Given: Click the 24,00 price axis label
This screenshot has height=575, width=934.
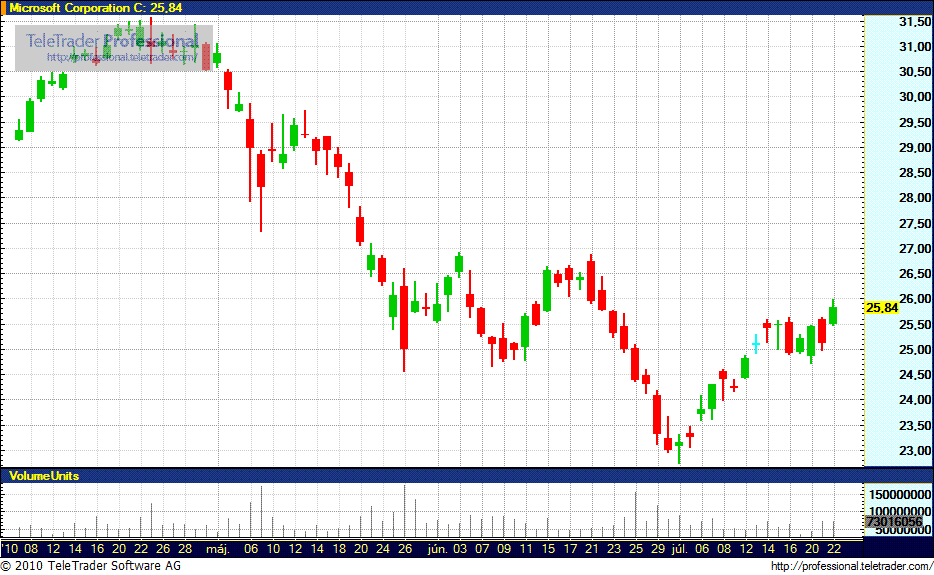Looking at the screenshot, I should [914, 400].
